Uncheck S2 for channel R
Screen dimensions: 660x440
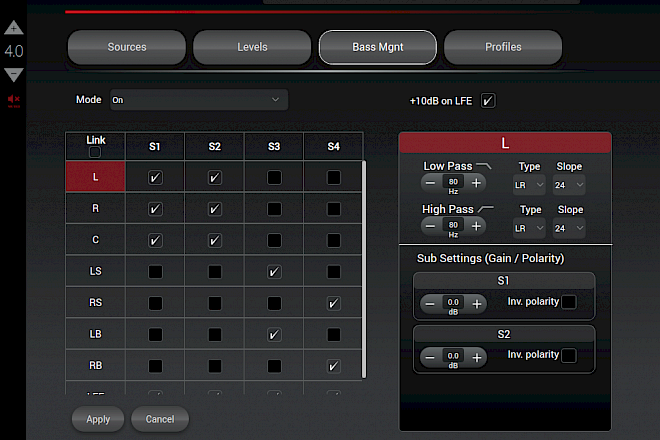point(215,209)
